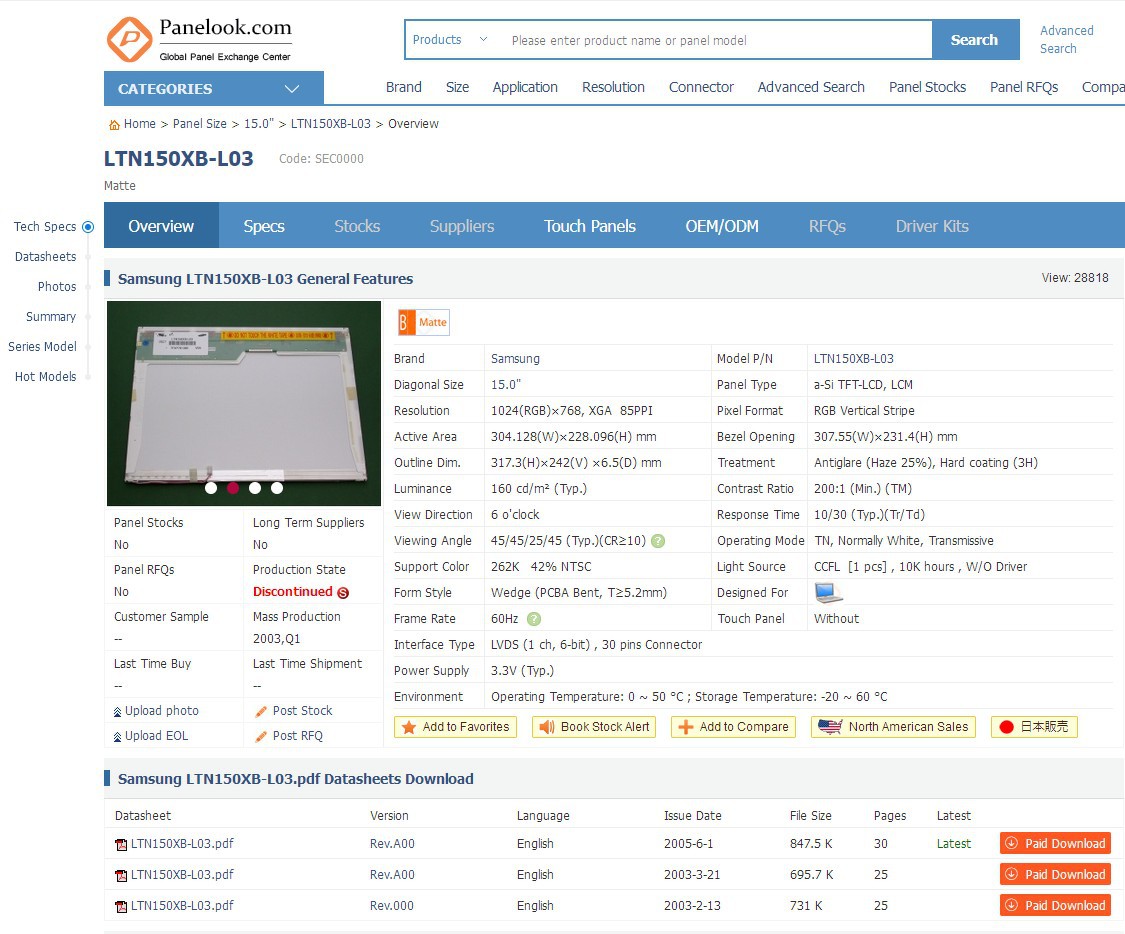Jump to Photos section in sidebar
Image resolution: width=1125 pixels, height=934 pixels.
(x=57, y=287)
